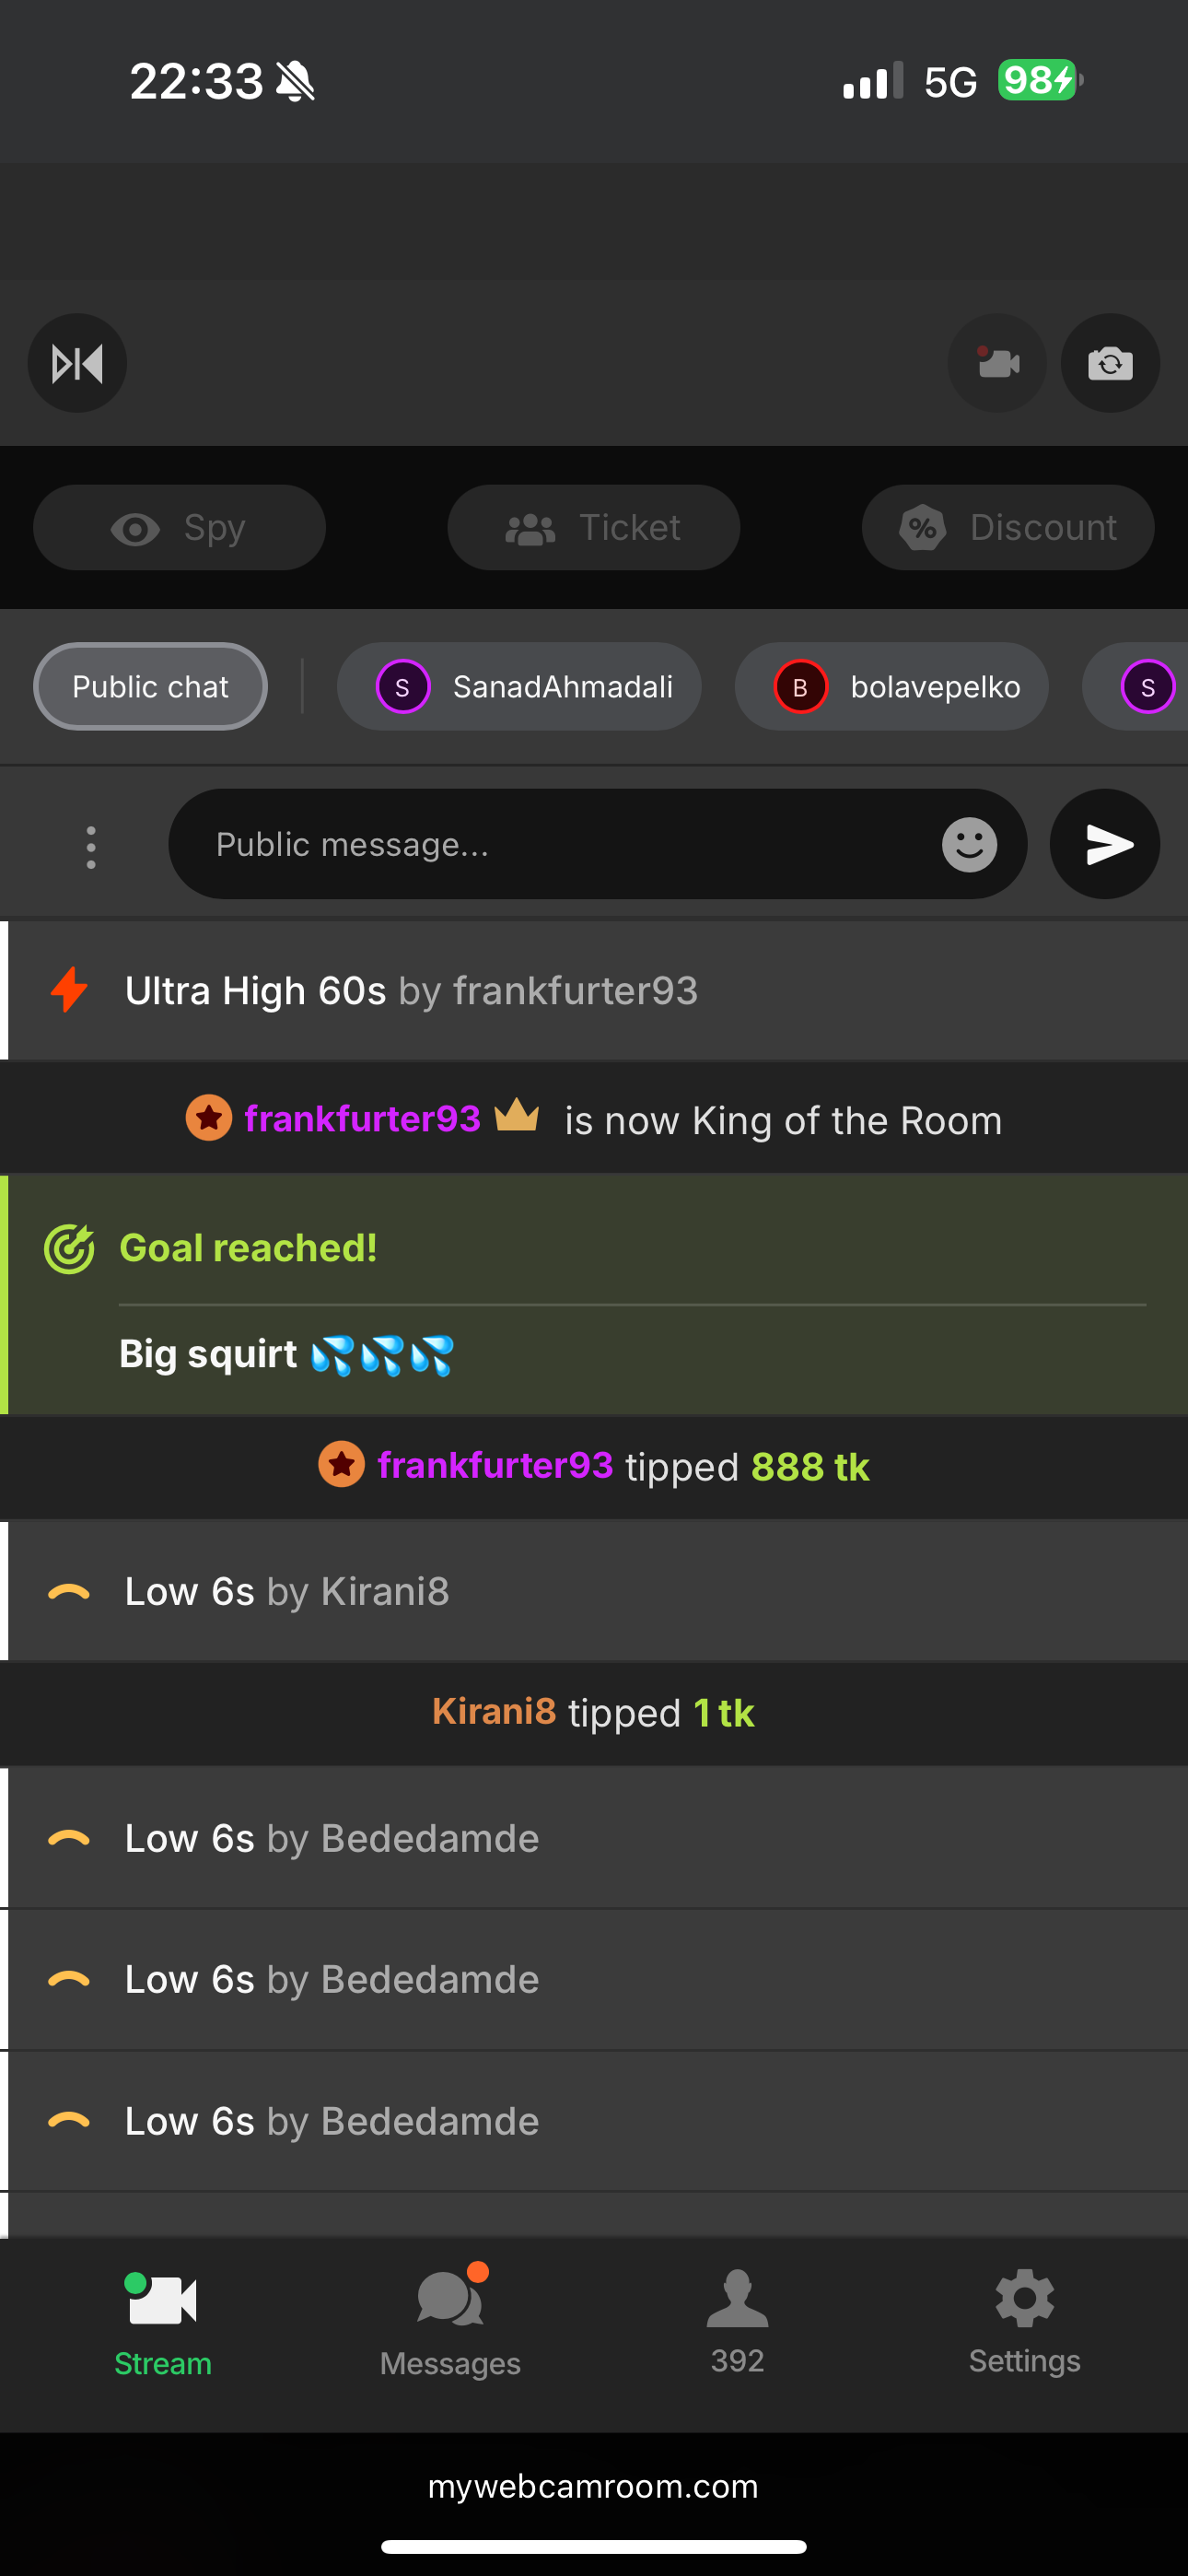Open Settings gear in bottom bar
Screen dimensions: 1188x2576
click(x=1024, y=2322)
